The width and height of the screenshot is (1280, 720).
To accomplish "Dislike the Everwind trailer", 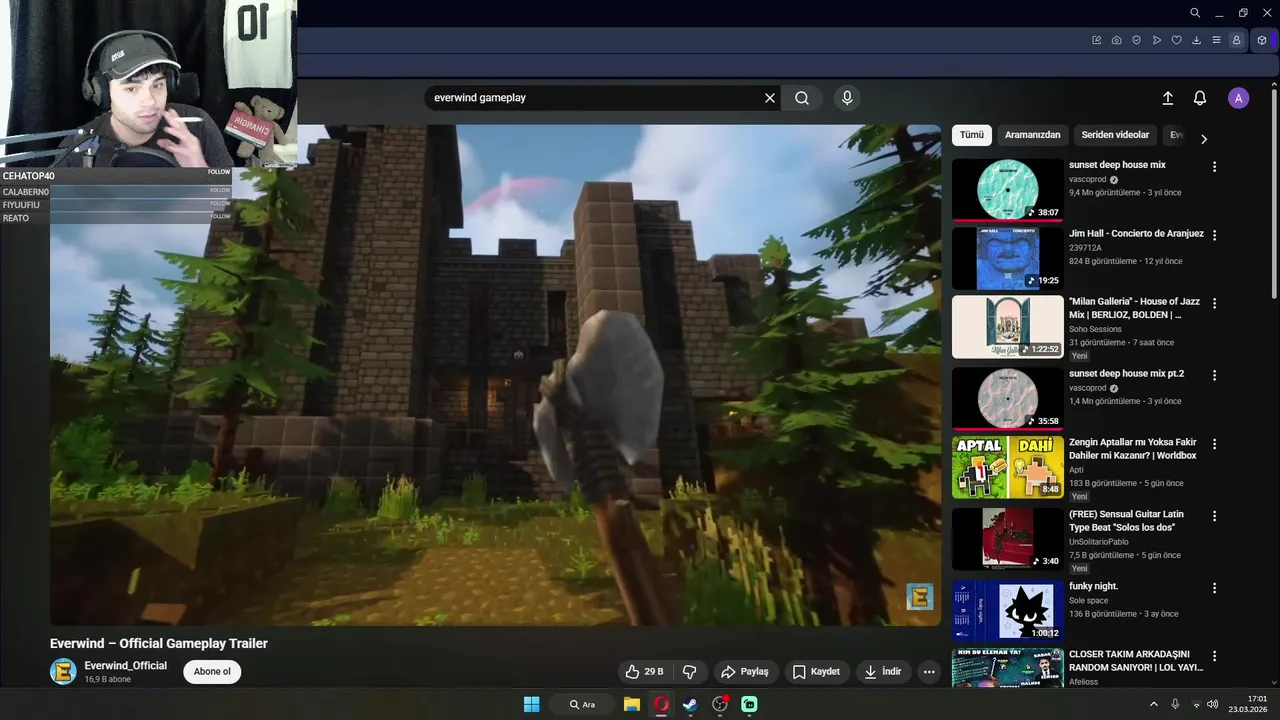I will [689, 672].
